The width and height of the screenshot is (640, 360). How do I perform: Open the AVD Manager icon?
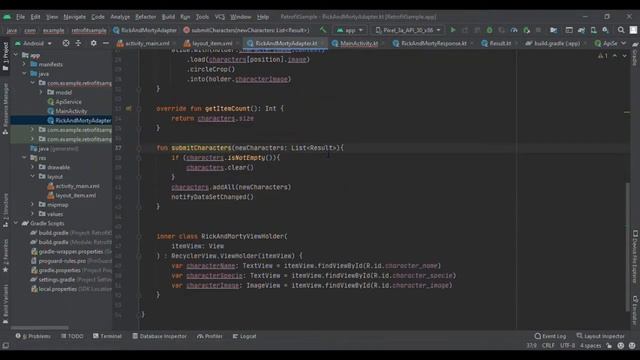pyautogui.click(x=593, y=30)
